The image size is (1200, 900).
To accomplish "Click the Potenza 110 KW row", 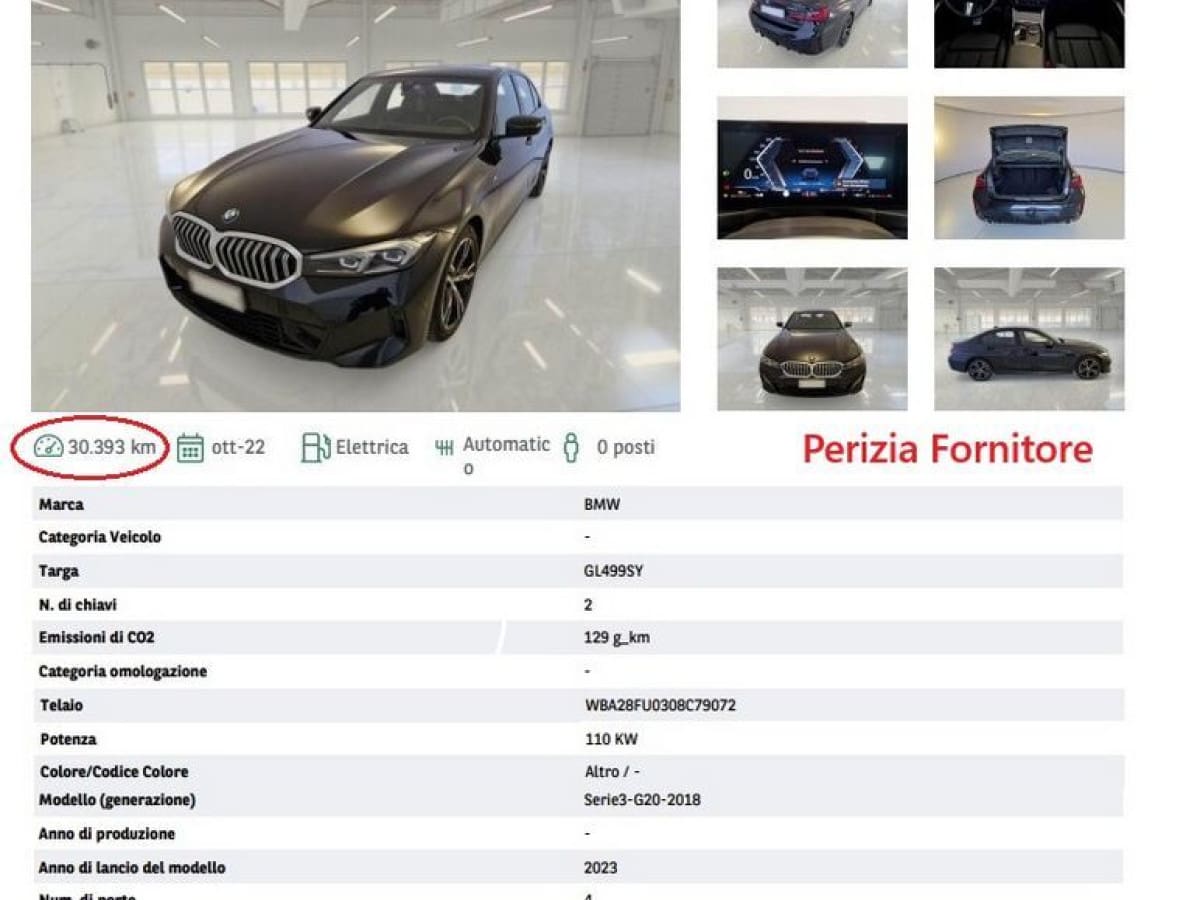I will (x=578, y=739).
